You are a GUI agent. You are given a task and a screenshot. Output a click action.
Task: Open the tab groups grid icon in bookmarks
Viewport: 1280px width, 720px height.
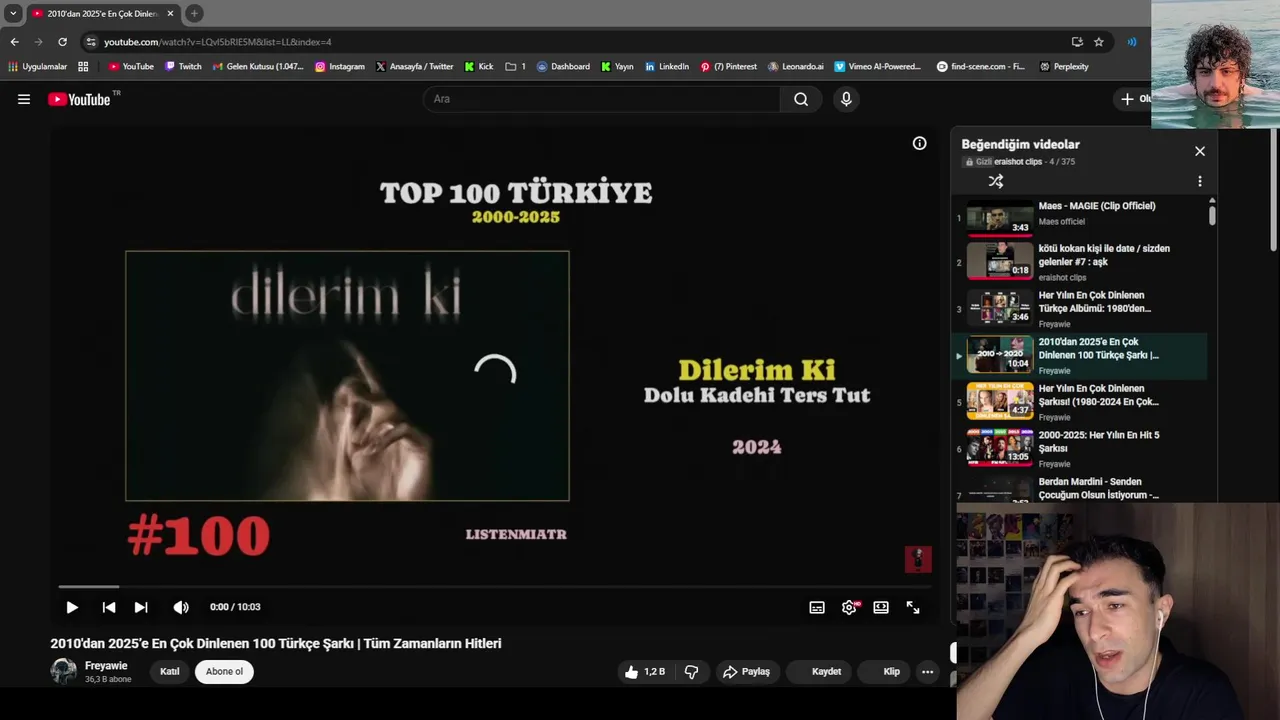(x=83, y=67)
